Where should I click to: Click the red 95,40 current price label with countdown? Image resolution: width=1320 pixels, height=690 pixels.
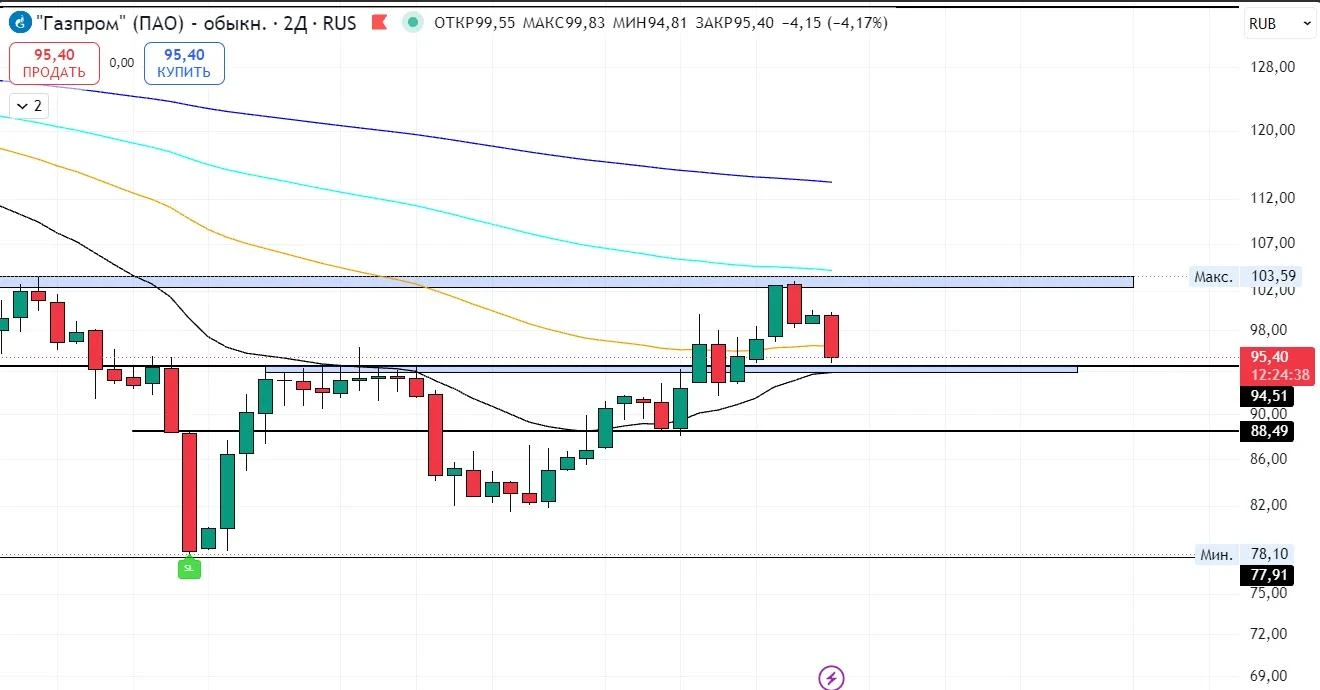(1276, 366)
